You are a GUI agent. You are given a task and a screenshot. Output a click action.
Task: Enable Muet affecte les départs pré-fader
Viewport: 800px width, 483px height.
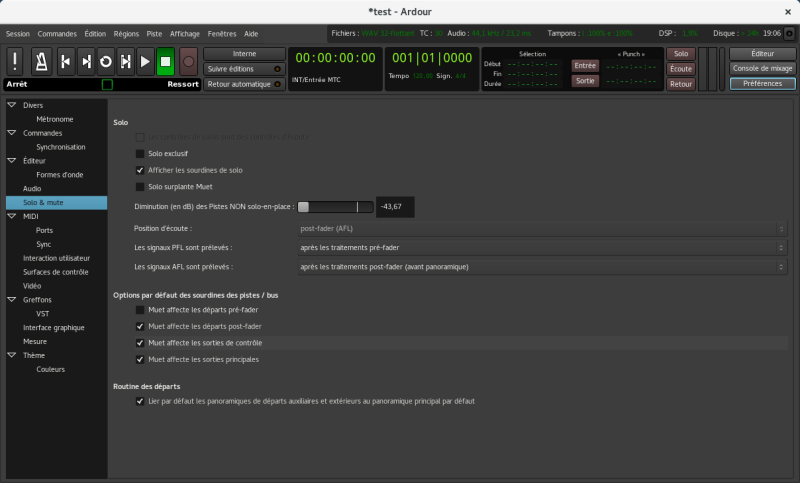tap(140, 310)
